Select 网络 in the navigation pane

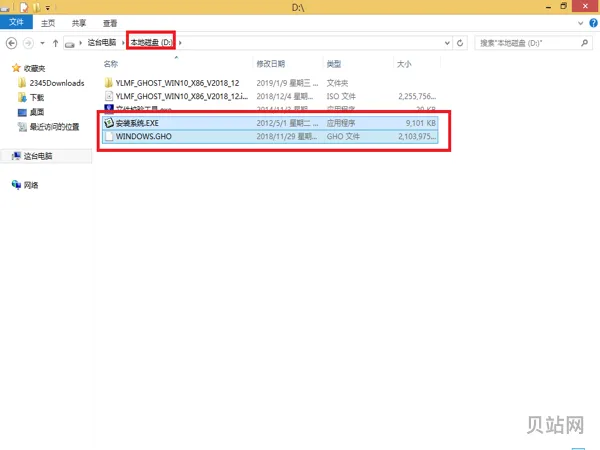click(x=31, y=185)
